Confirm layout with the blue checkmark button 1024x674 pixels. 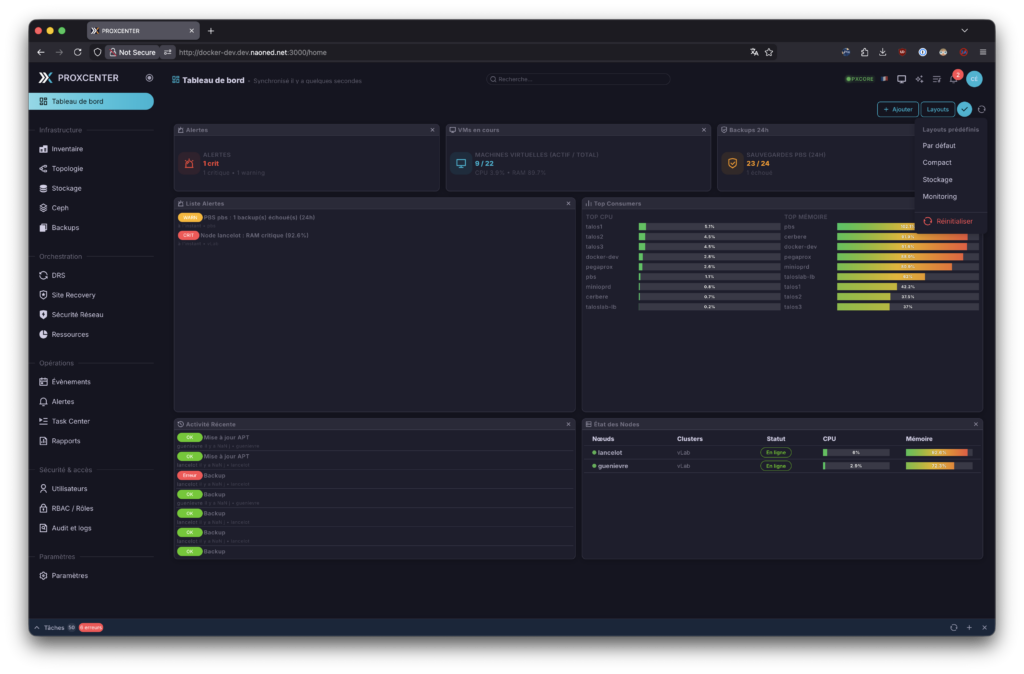coord(964,109)
